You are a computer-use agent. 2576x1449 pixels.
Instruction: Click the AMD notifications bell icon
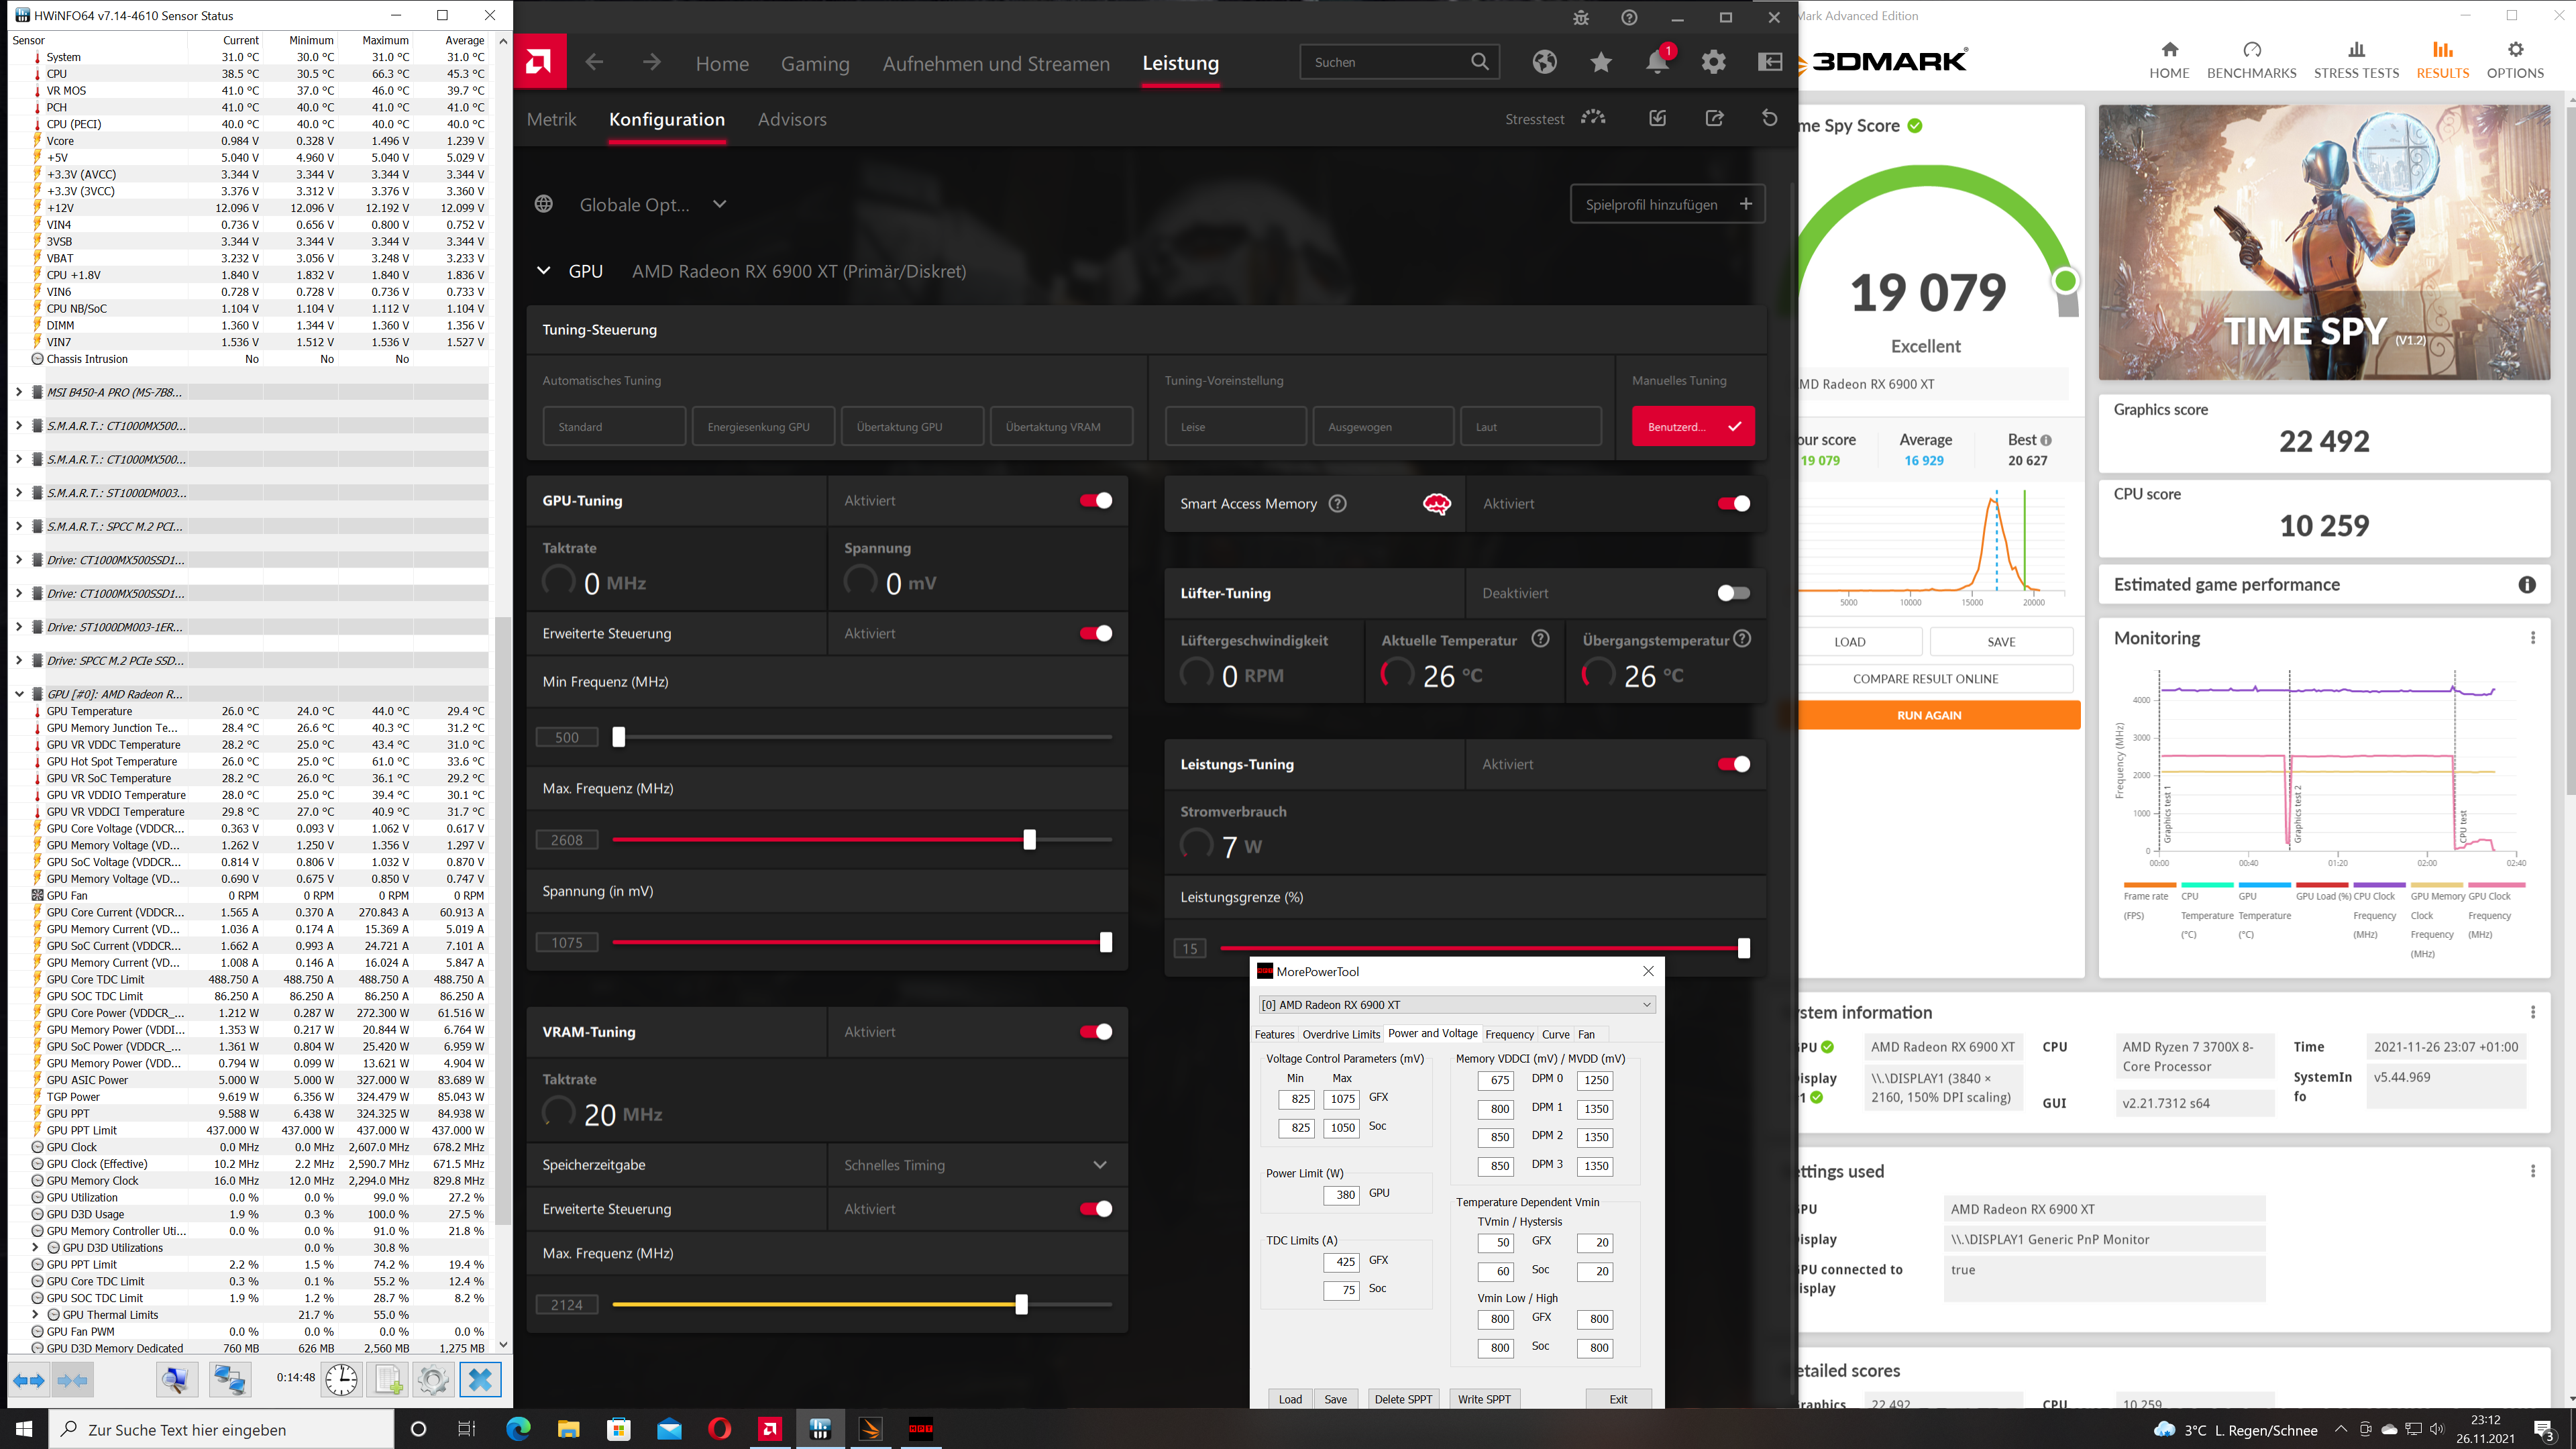click(1657, 62)
